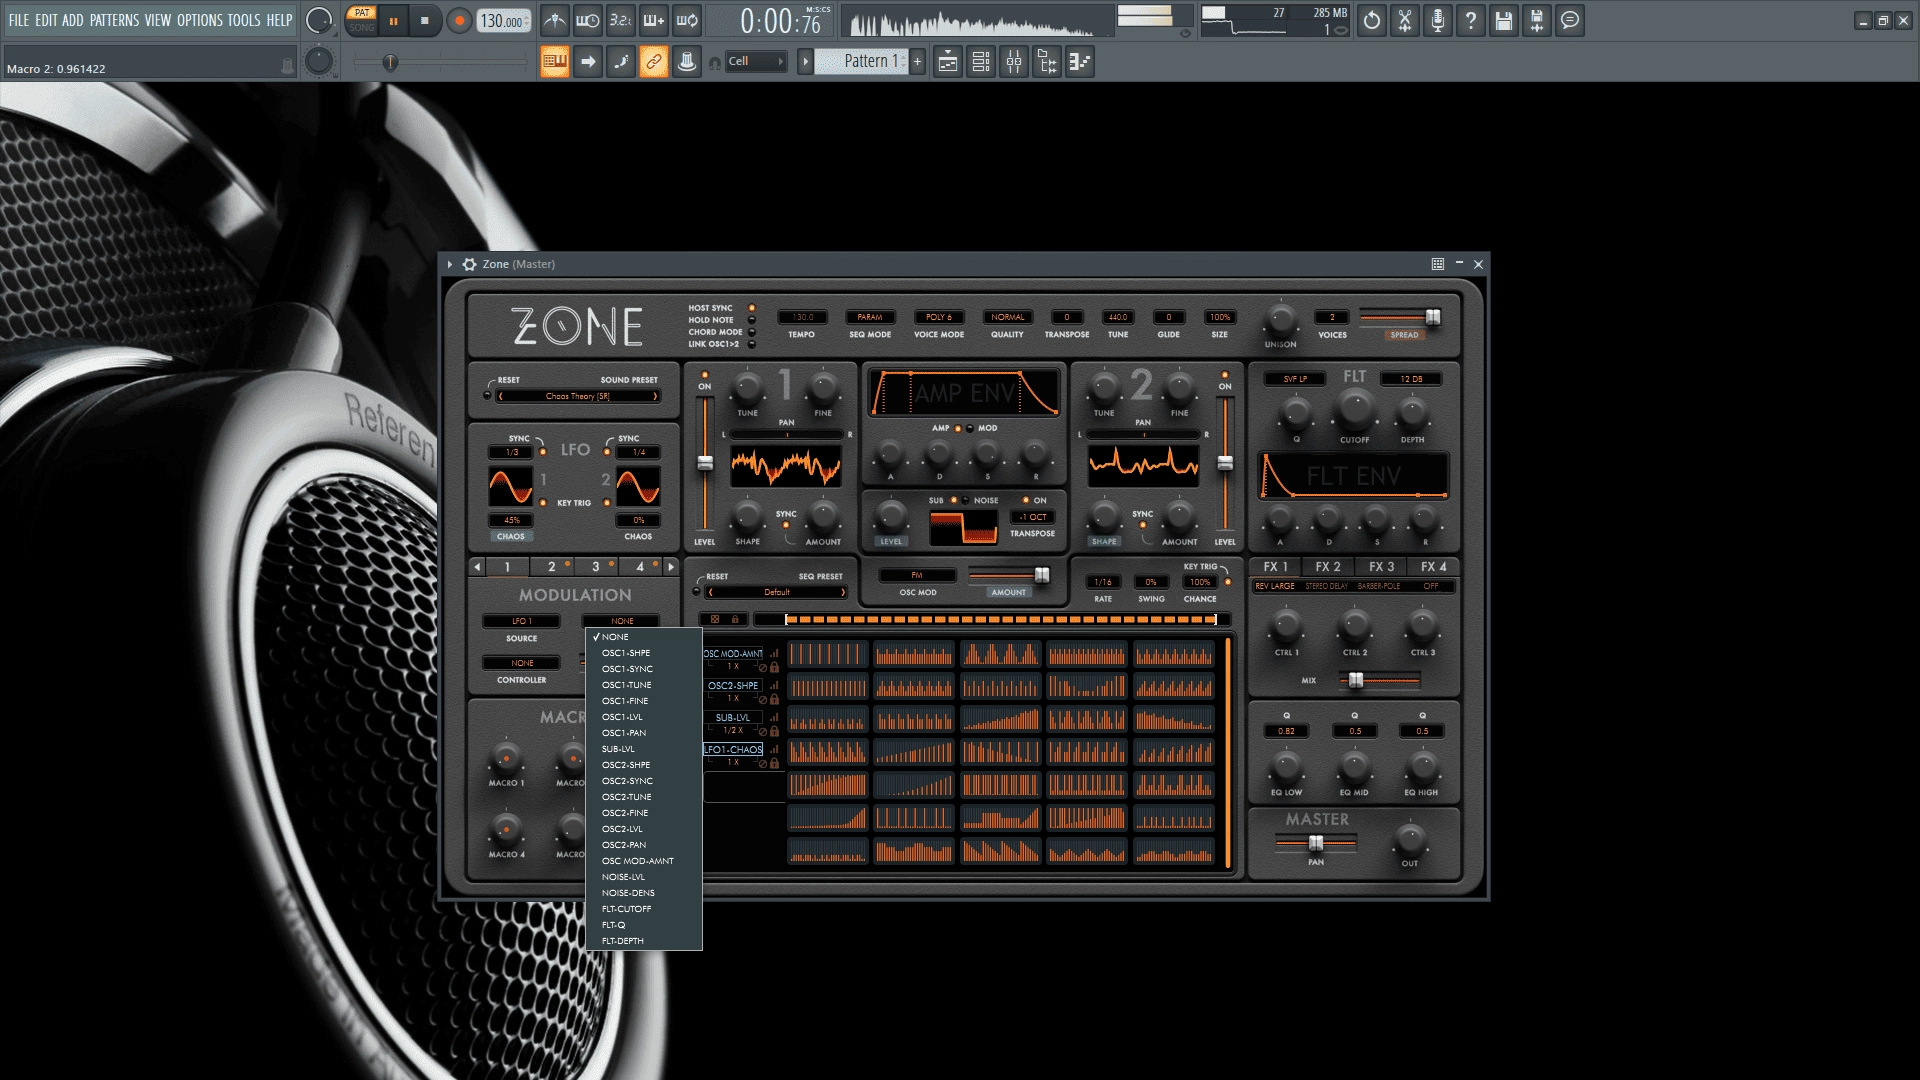This screenshot has width=1920, height=1080.
Task: Click the note/clip grouping stamp icon
Action: 687,62
